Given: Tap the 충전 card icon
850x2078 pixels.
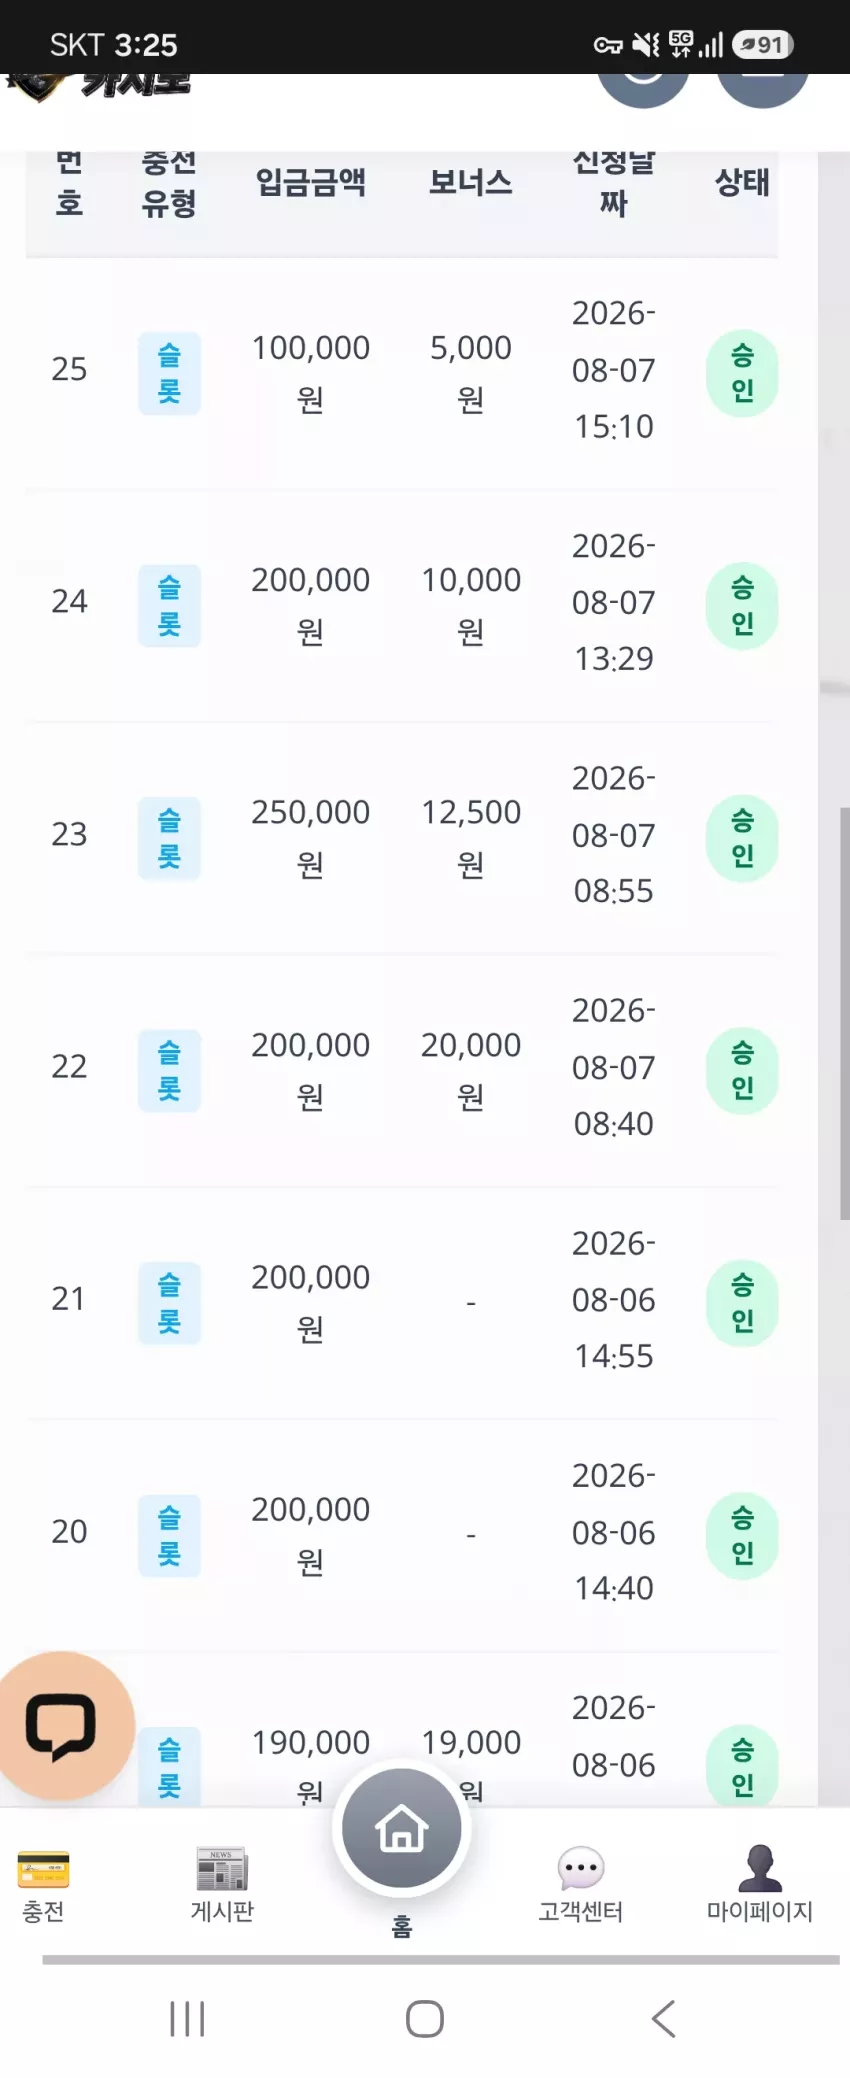Looking at the screenshot, I should 43,1869.
